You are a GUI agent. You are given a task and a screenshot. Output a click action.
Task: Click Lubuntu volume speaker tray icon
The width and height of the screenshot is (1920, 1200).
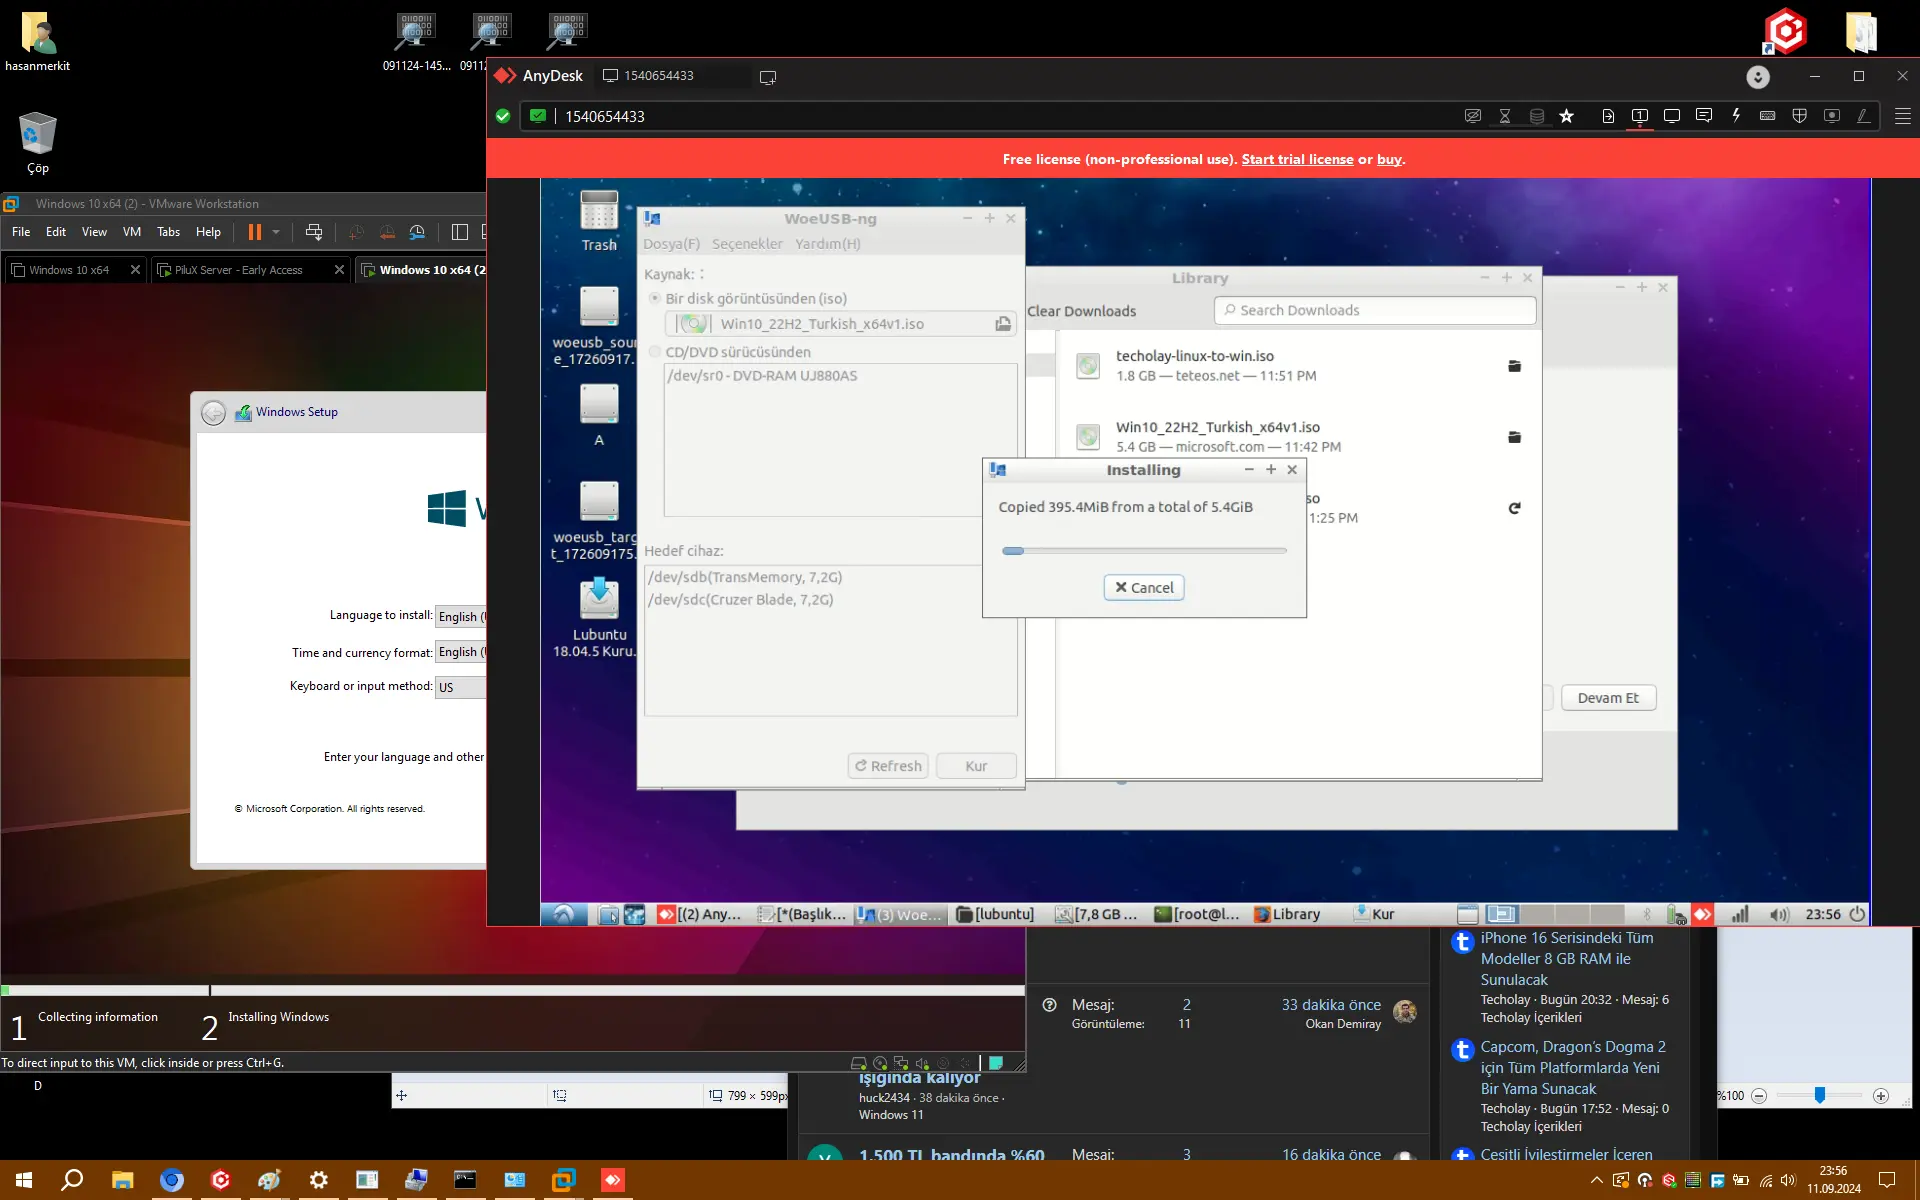pos(1779,914)
